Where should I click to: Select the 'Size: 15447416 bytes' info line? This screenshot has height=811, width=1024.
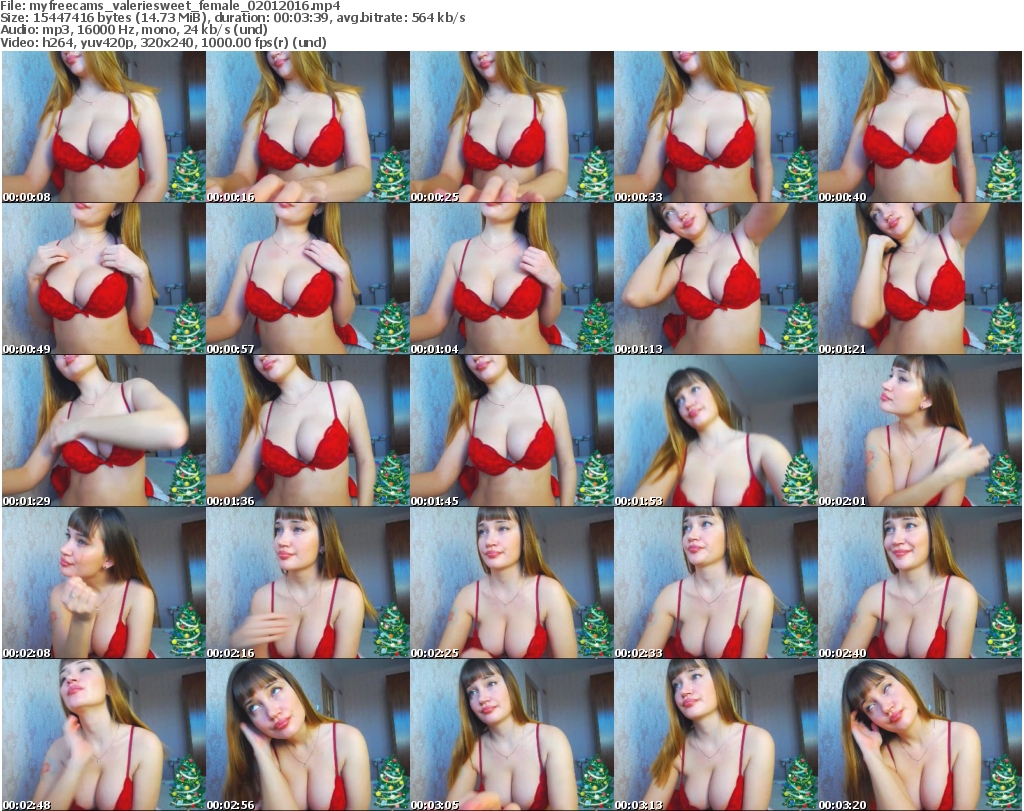pos(232,18)
